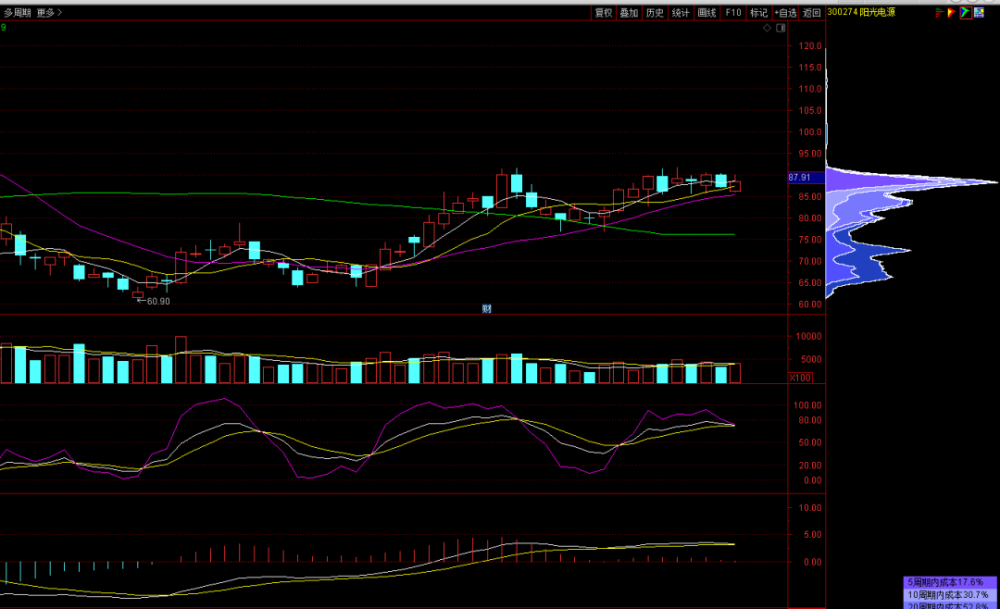Click the diamond icon above the price axis
This screenshot has height=609, width=1000.
click(768, 30)
